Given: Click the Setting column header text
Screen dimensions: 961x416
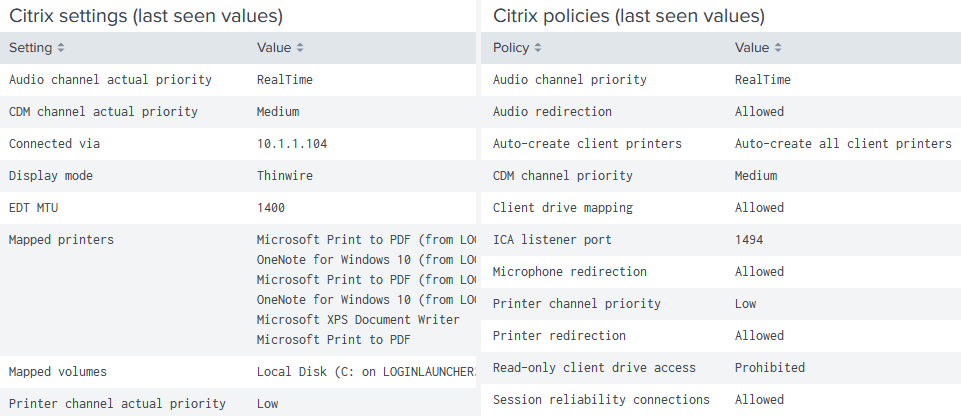Looking at the screenshot, I should 31,48.
